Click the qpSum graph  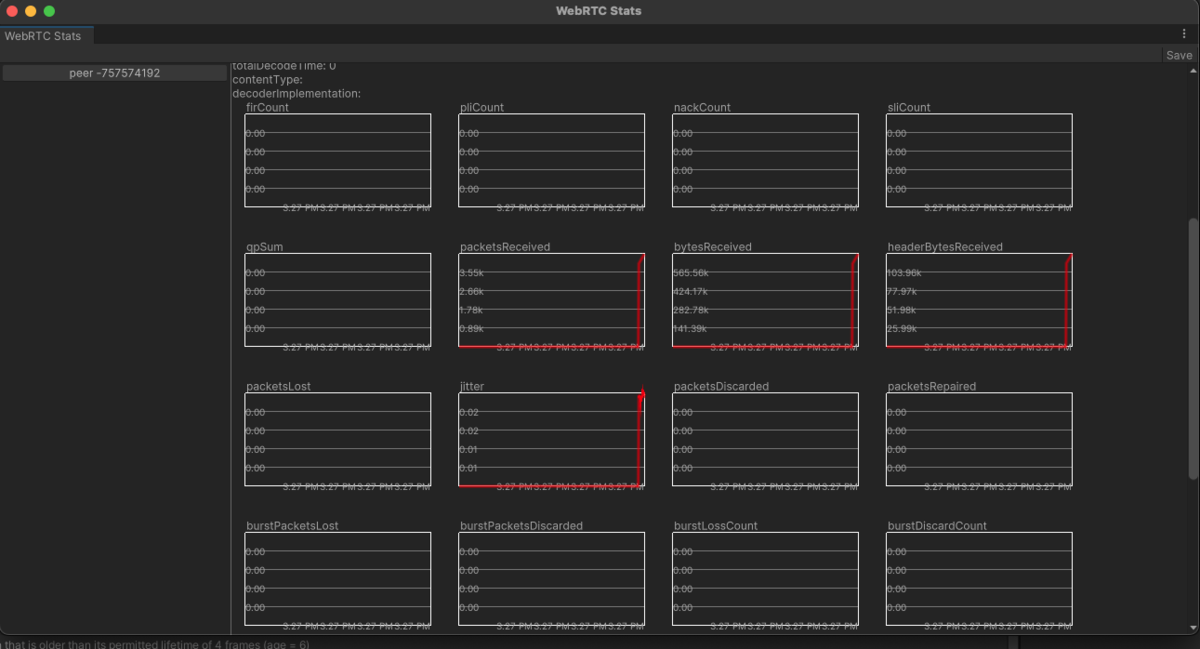click(x=338, y=300)
